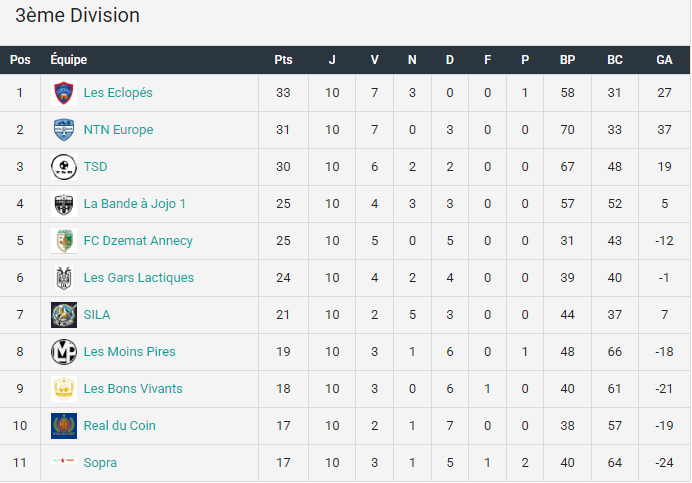Click the TSD round soccer ball logo
This screenshot has height=483, width=692.
pyautogui.click(x=64, y=167)
